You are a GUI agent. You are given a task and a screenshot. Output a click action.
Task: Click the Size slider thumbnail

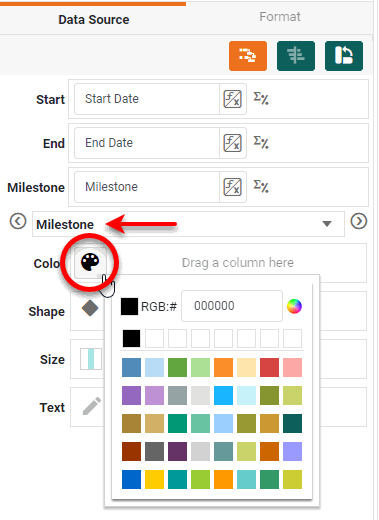pyautogui.click(x=91, y=359)
